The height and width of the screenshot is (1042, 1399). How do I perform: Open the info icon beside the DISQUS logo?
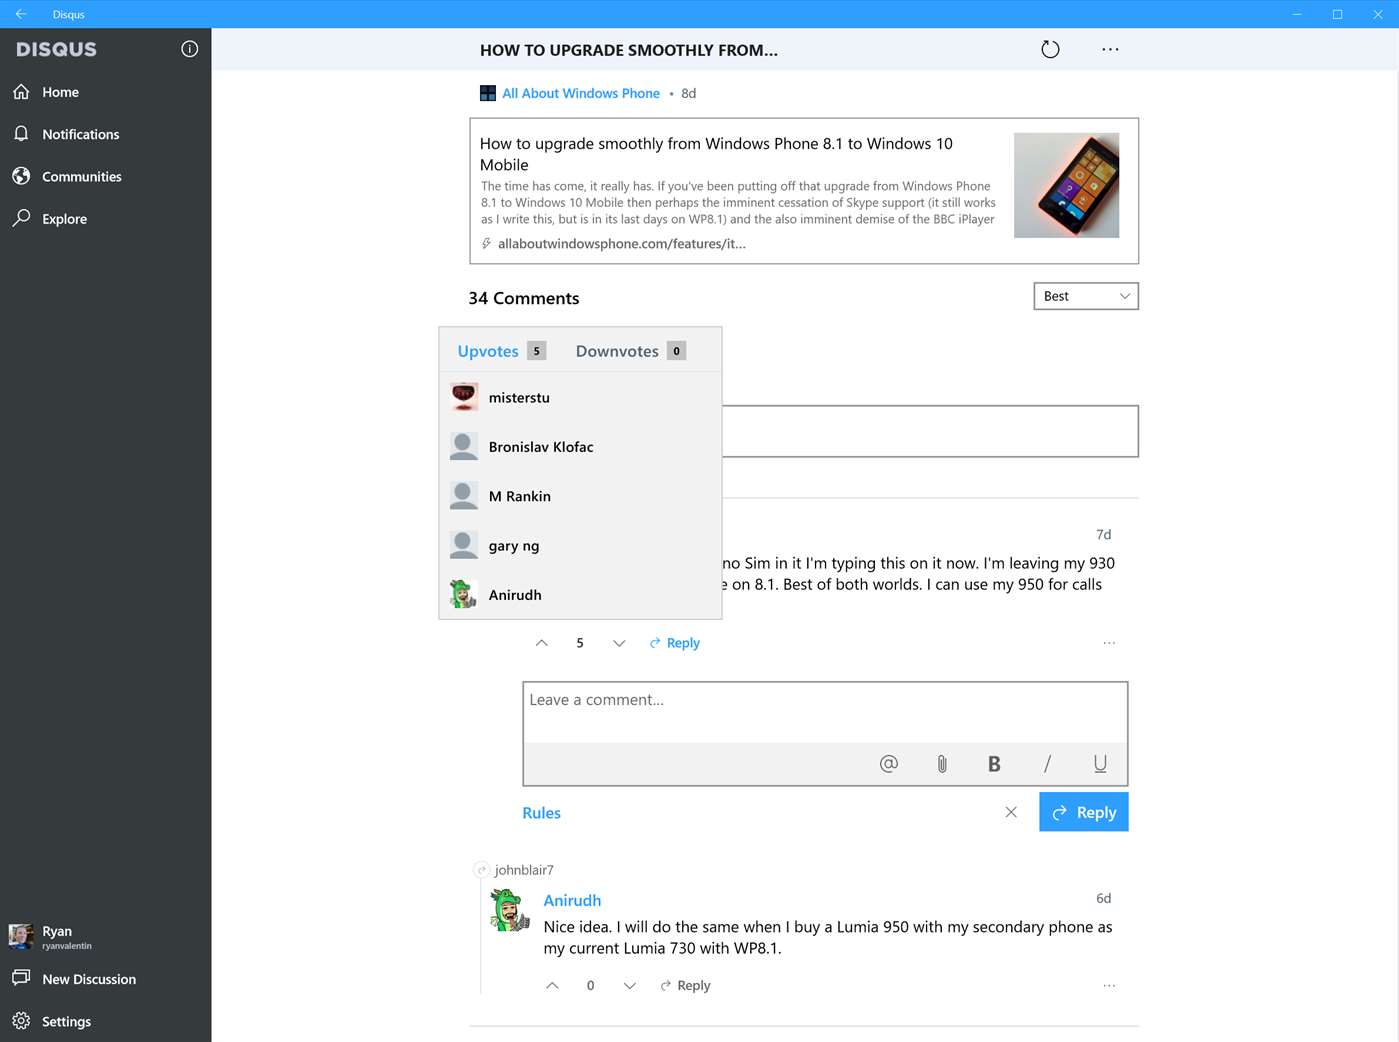click(x=189, y=49)
